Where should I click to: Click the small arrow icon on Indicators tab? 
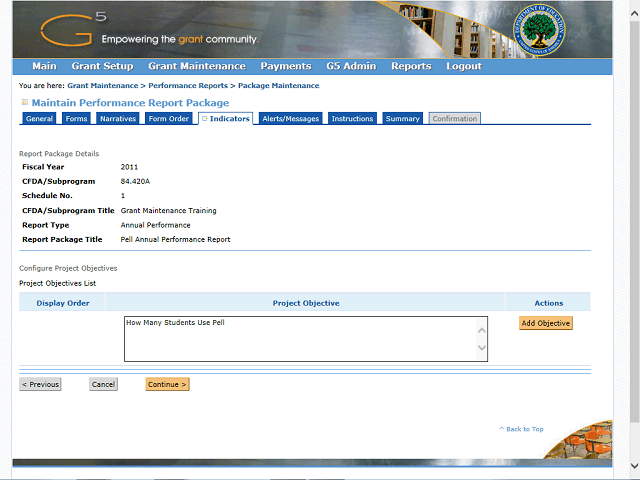tap(205, 118)
